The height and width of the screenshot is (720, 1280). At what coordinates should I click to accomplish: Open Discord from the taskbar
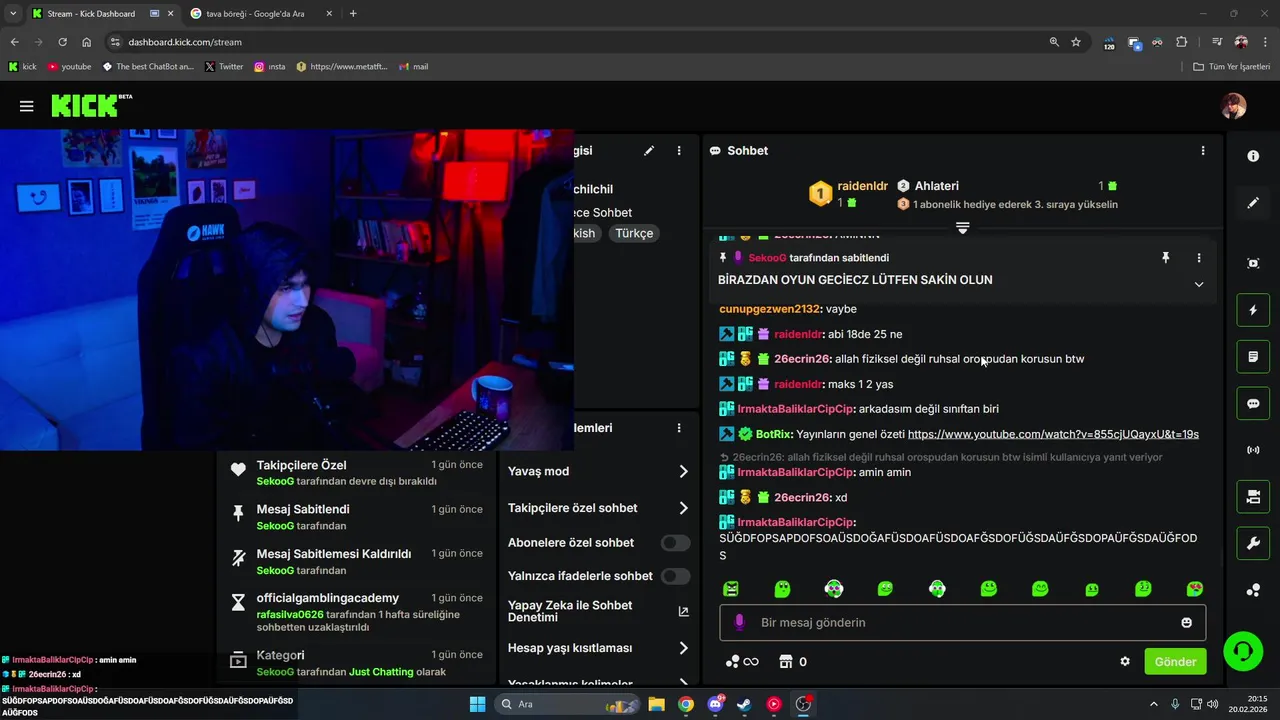(715, 704)
